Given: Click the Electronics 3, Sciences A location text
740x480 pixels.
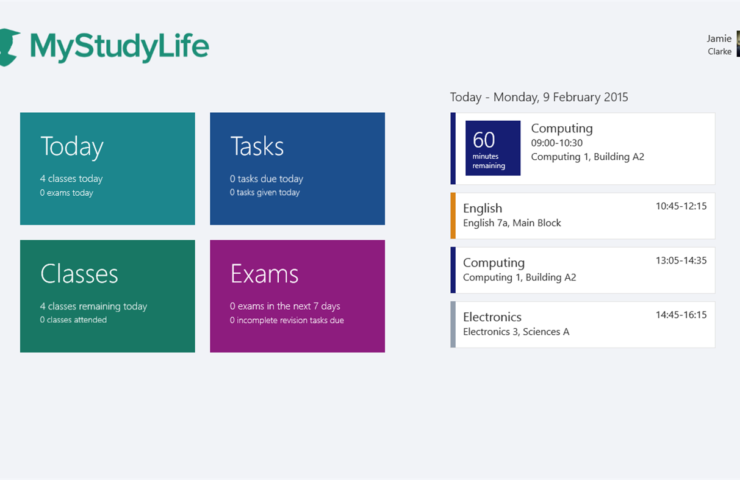Looking at the screenshot, I should tap(516, 332).
